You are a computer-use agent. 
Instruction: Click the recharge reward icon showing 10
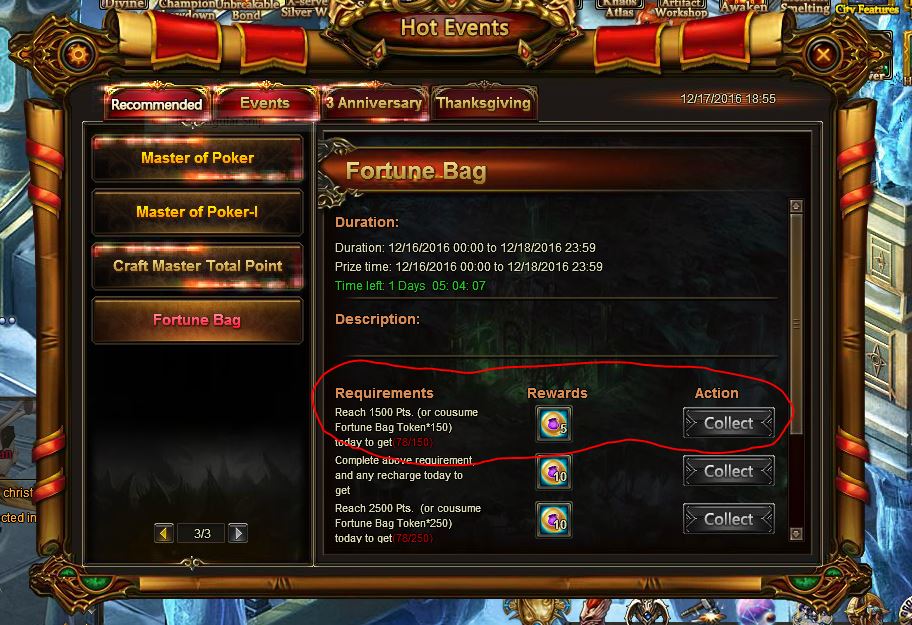[x=553, y=472]
